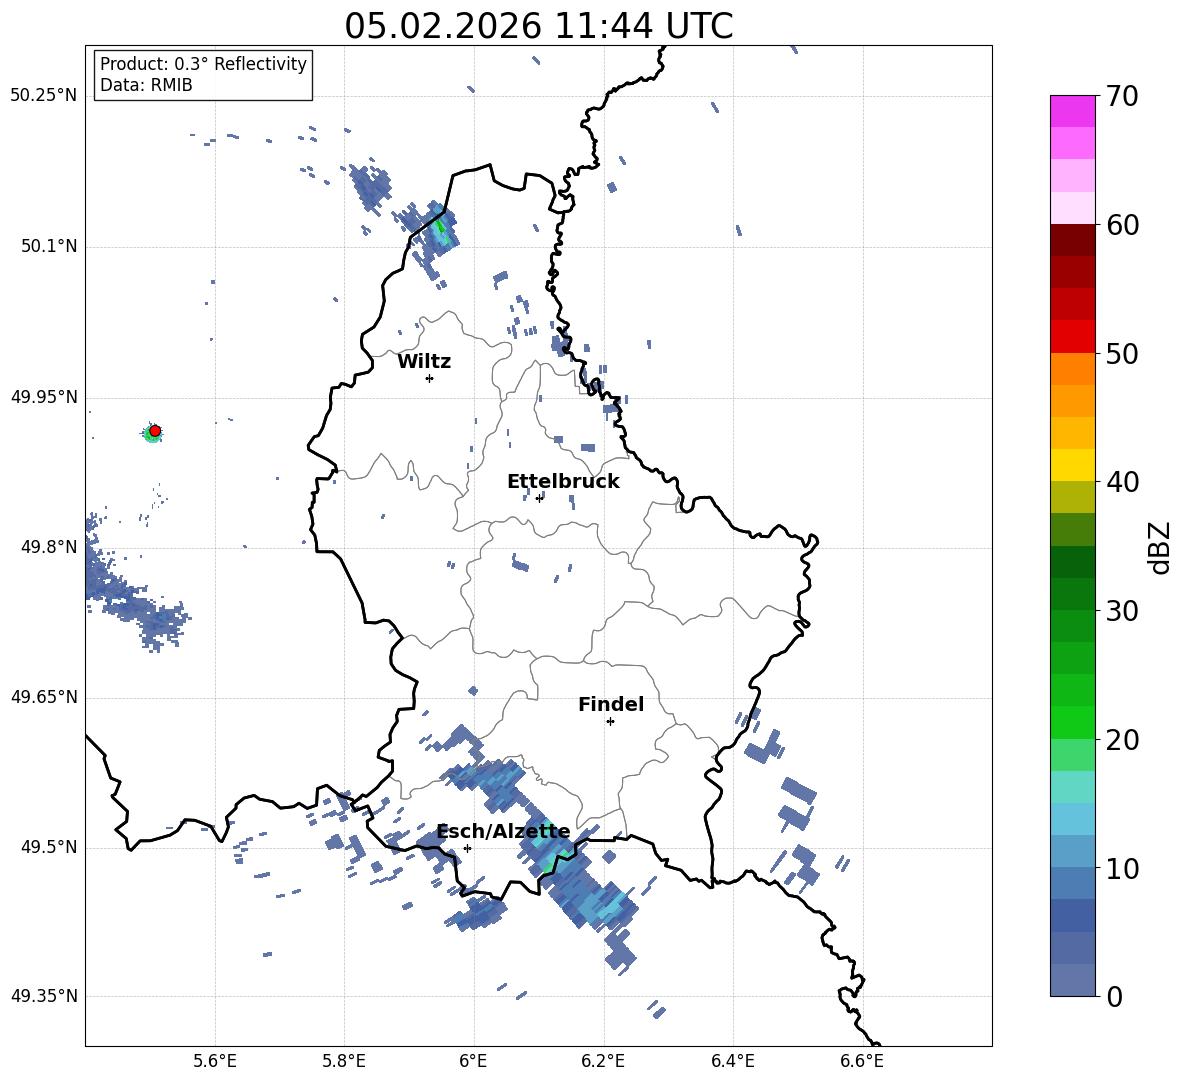Click latitude label 49.5°N
This screenshot has width=1184, height=1081.
pyautogui.click(x=49, y=847)
